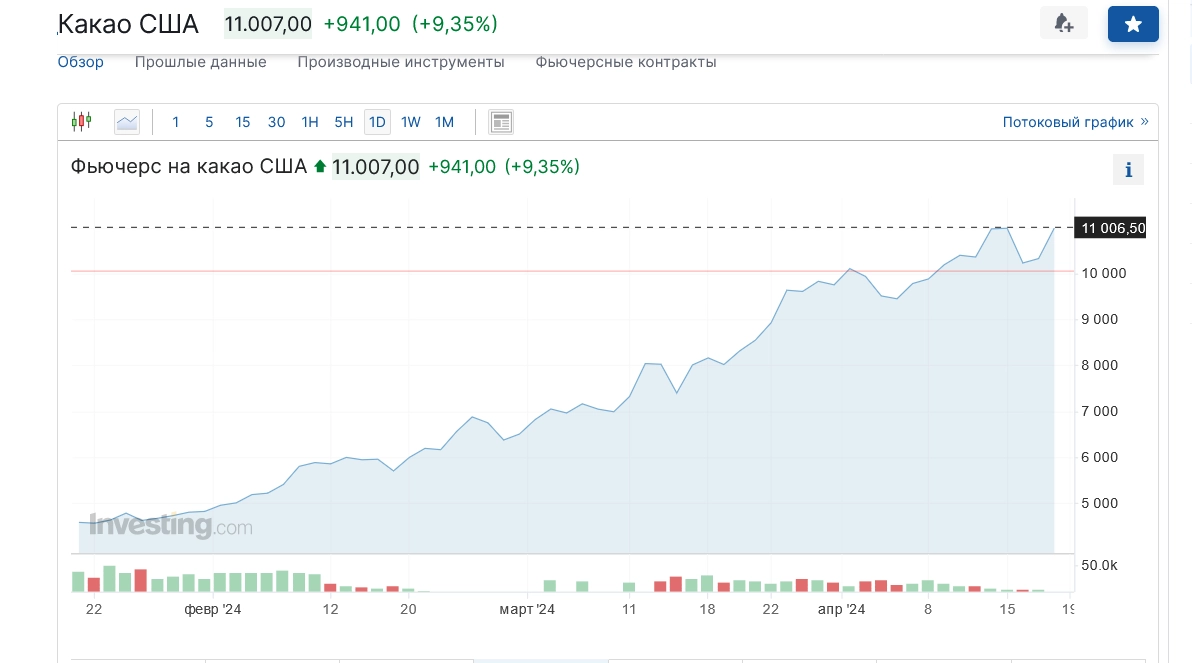Click the blue star watchlist button

click(x=1132, y=24)
